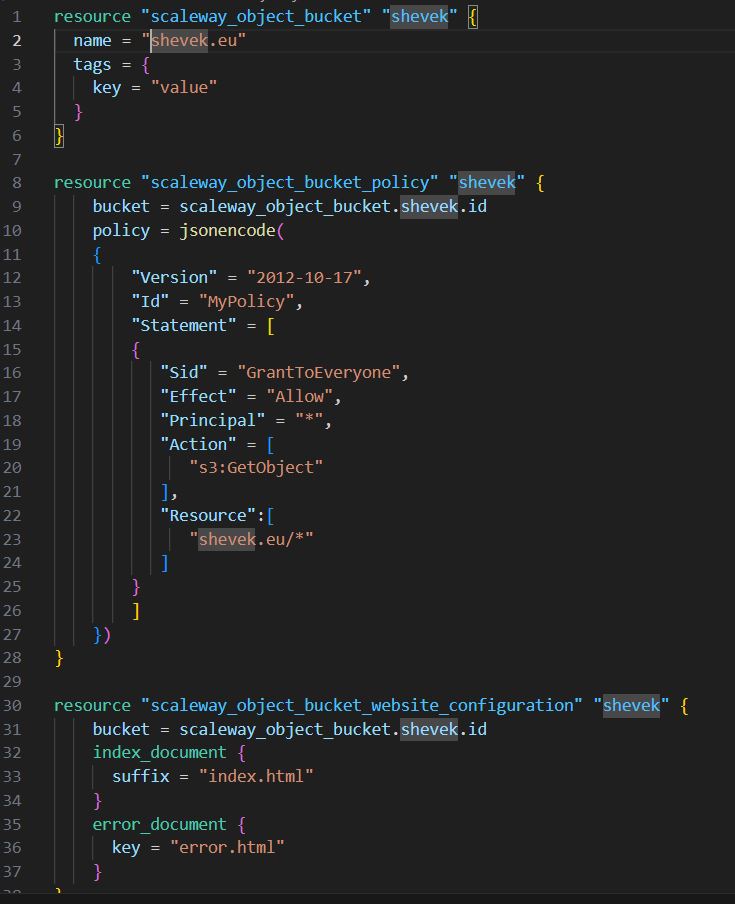Click the "index.html" suffix value
This screenshot has width=735, height=904.
point(256,777)
